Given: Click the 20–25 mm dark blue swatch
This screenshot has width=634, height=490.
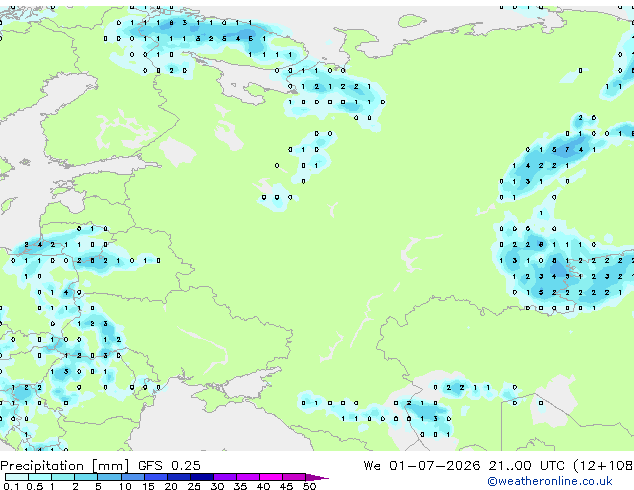Looking at the screenshot, I should pos(179,477).
